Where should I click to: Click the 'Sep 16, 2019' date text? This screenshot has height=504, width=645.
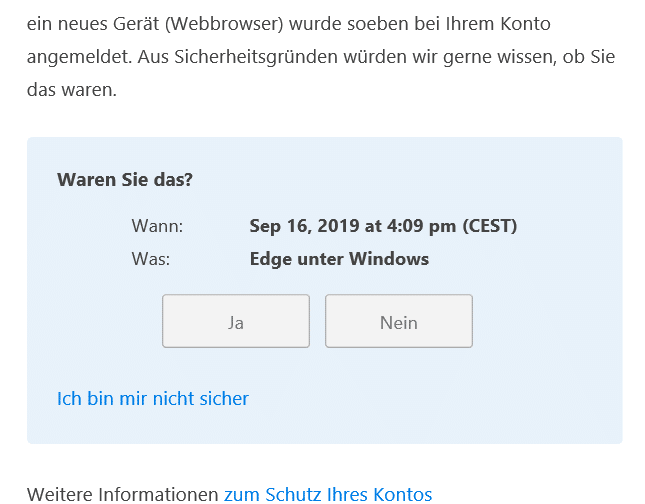point(304,226)
